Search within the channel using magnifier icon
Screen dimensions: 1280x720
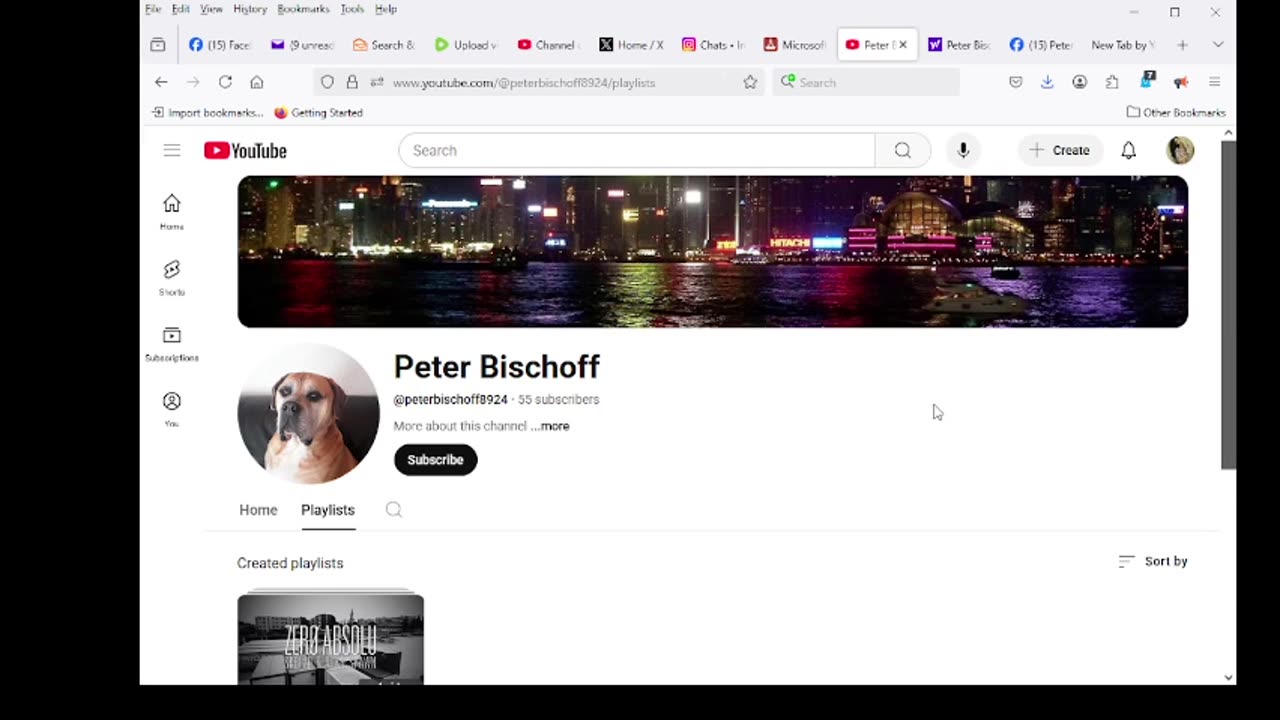394,510
